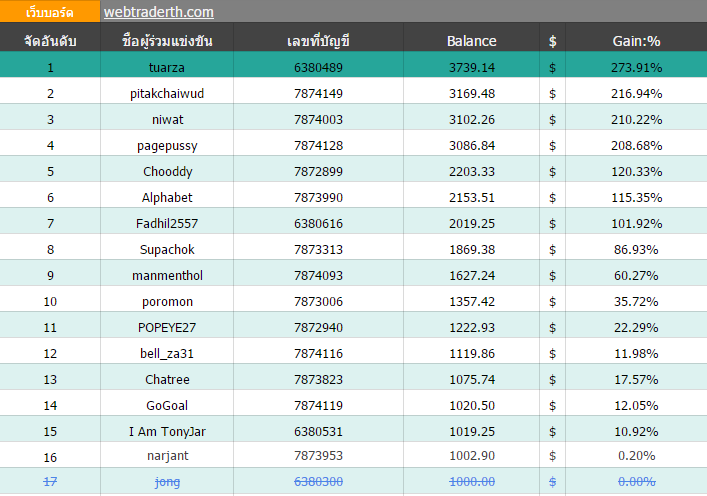This screenshot has height=496, width=707.
Task: Select the Gain:% column header
Action: [636, 41]
